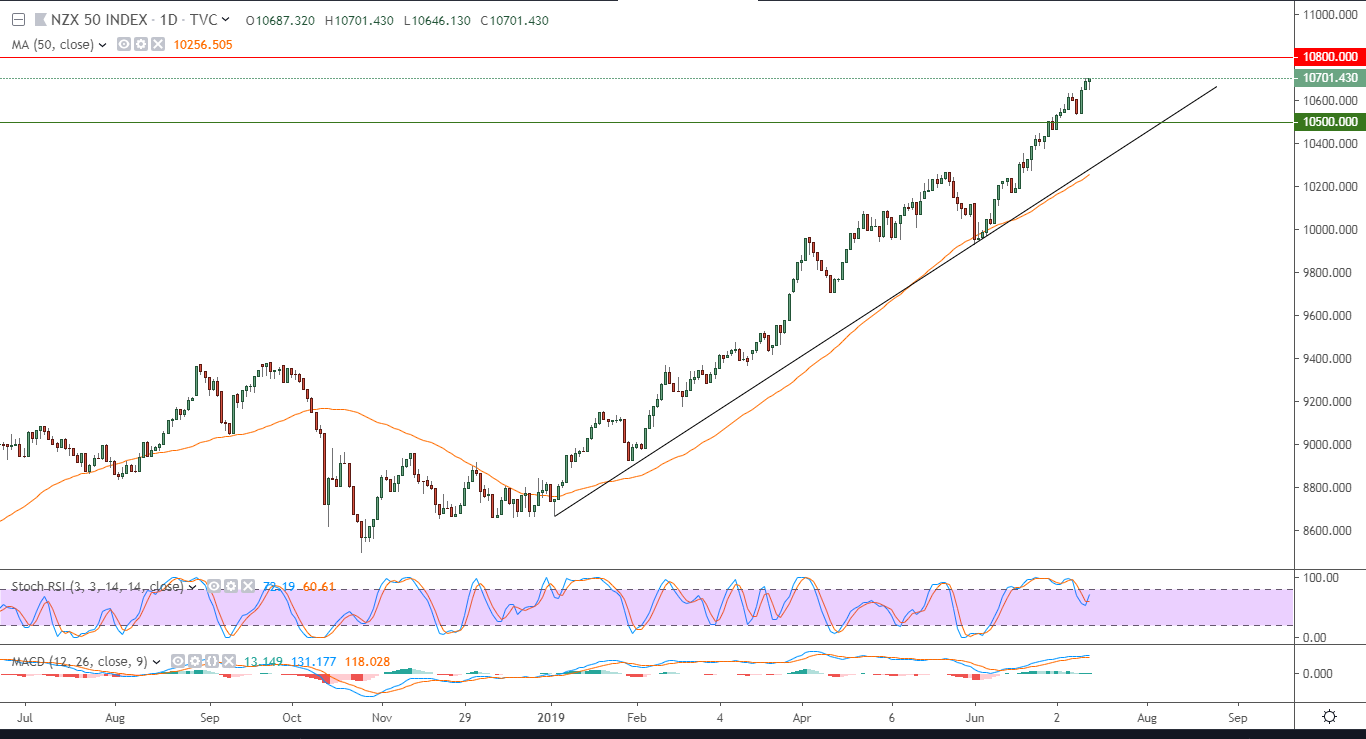Image resolution: width=1366 pixels, height=739 pixels.
Task: Remove the MACD indicator with the X icon
Action: (229, 661)
